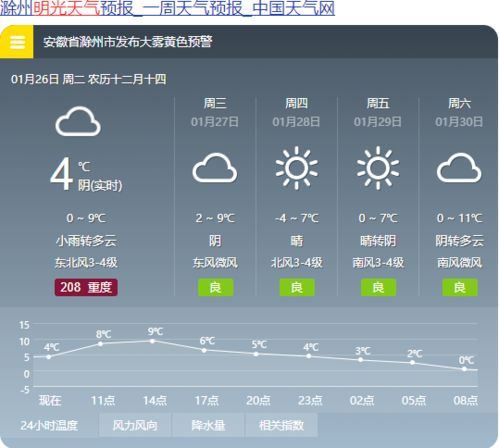Click the sun icon for 周四 01月28日
The height and width of the screenshot is (448, 499).
coord(296,168)
